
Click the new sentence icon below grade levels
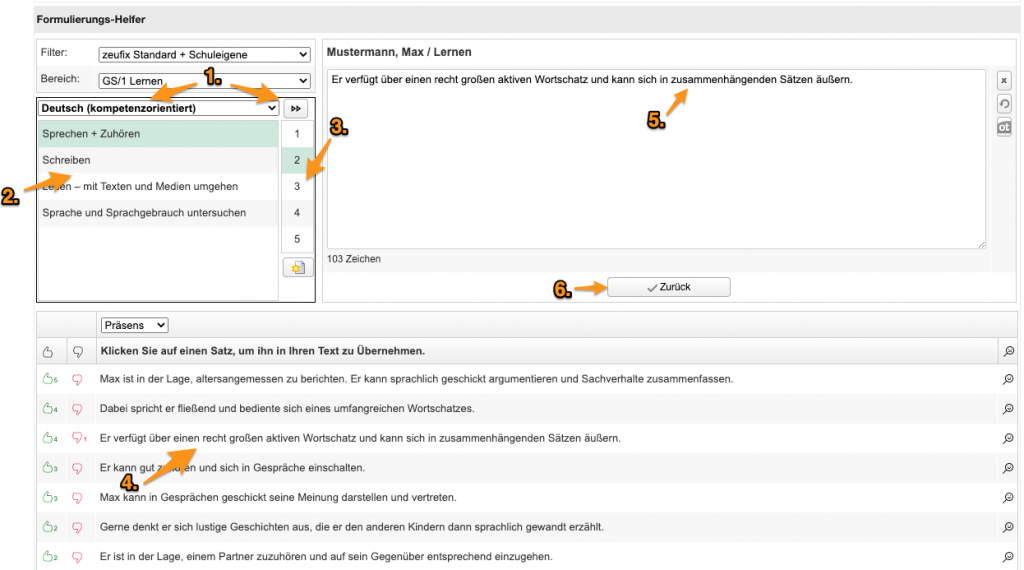(298, 268)
